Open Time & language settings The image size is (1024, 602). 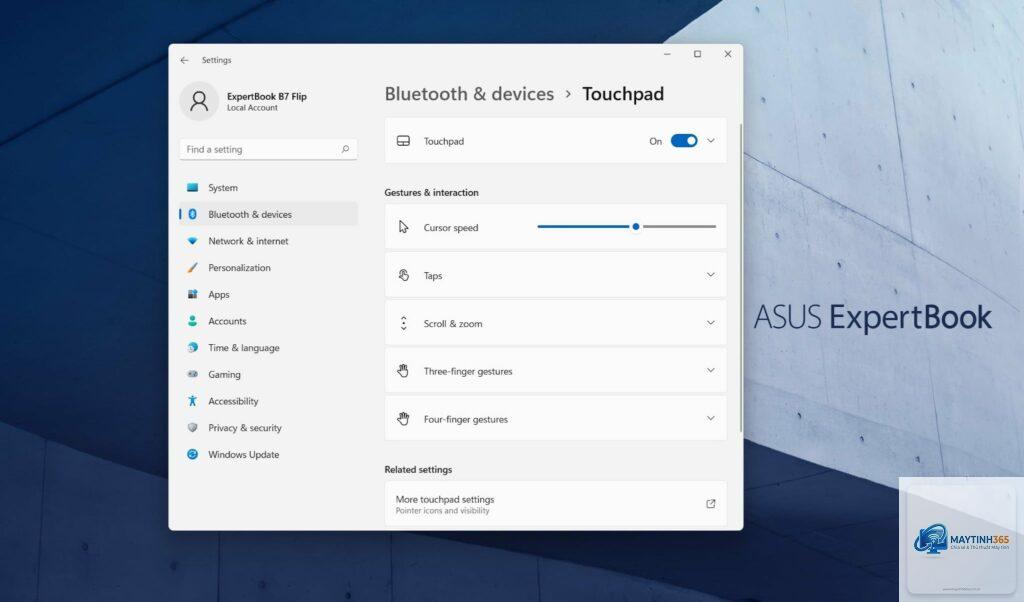[268, 347]
